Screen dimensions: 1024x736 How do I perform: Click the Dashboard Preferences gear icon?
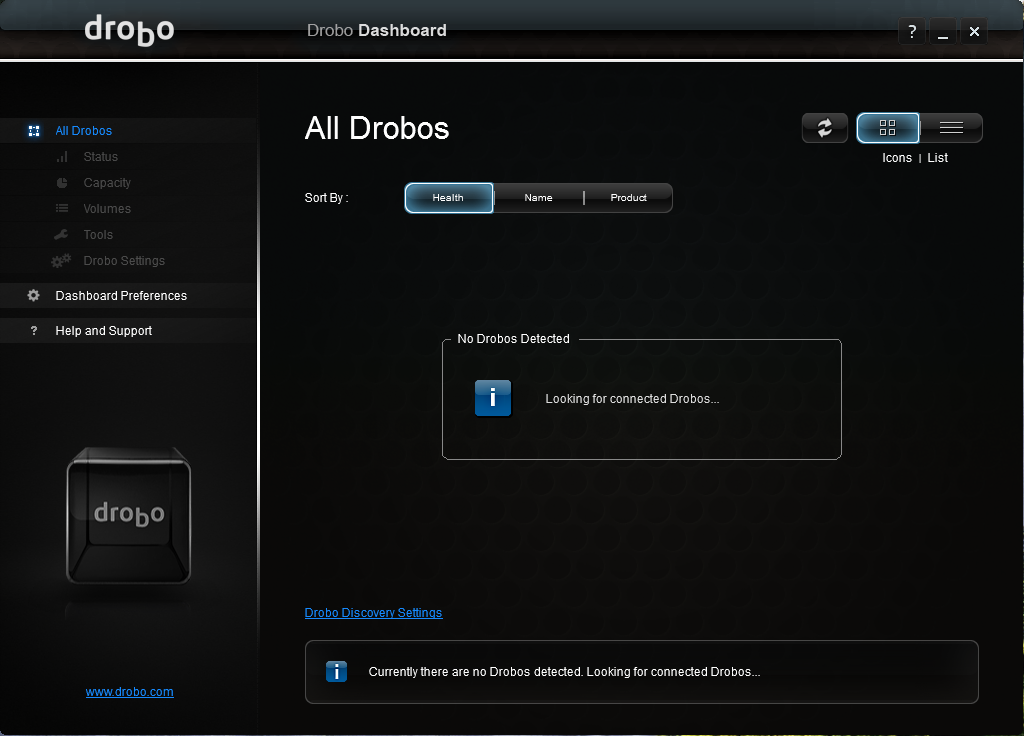pyautogui.click(x=34, y=296)
